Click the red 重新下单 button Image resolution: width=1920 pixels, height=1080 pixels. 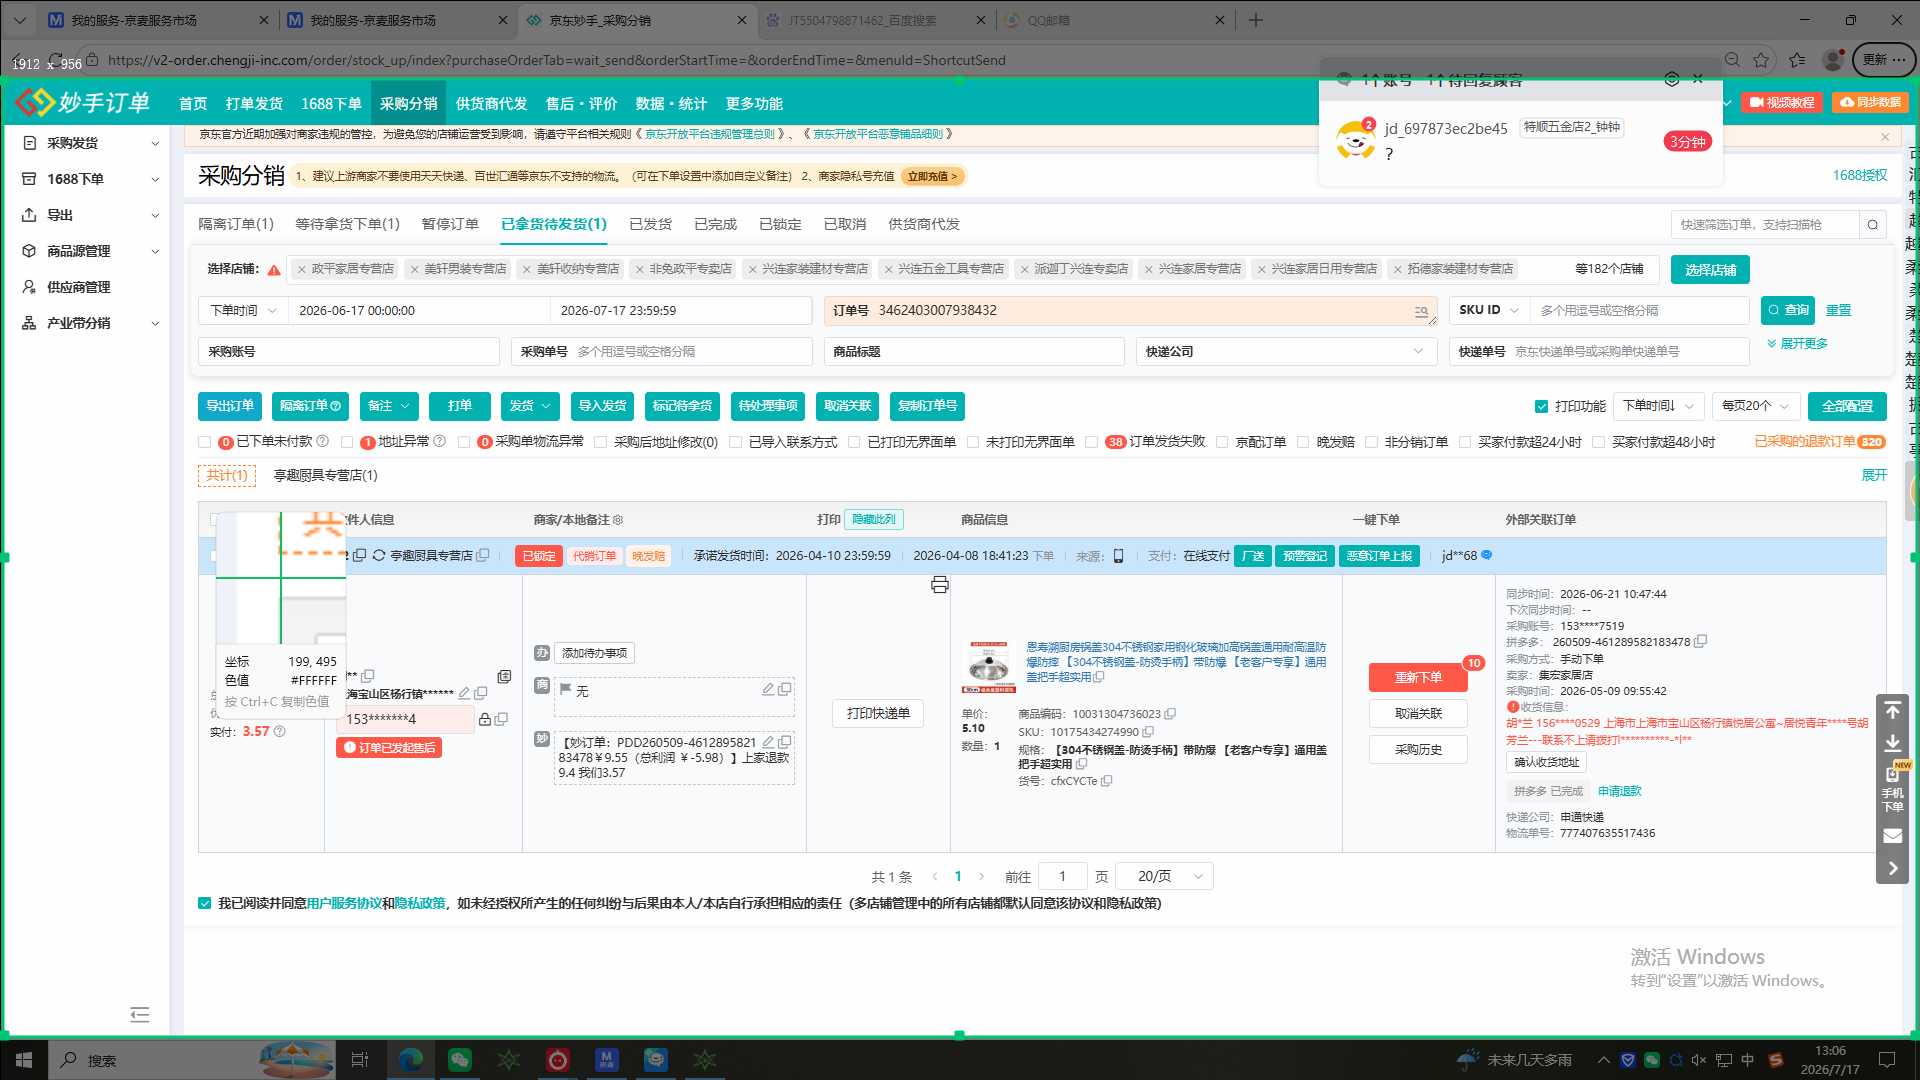[x=1418, y=677]
